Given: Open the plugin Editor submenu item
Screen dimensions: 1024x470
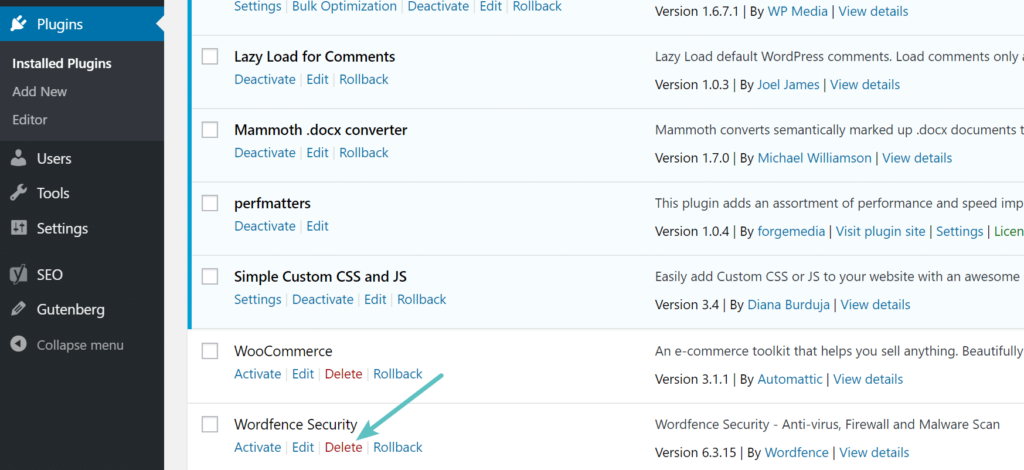Looking at the screenshot, I should click(30, 119).
